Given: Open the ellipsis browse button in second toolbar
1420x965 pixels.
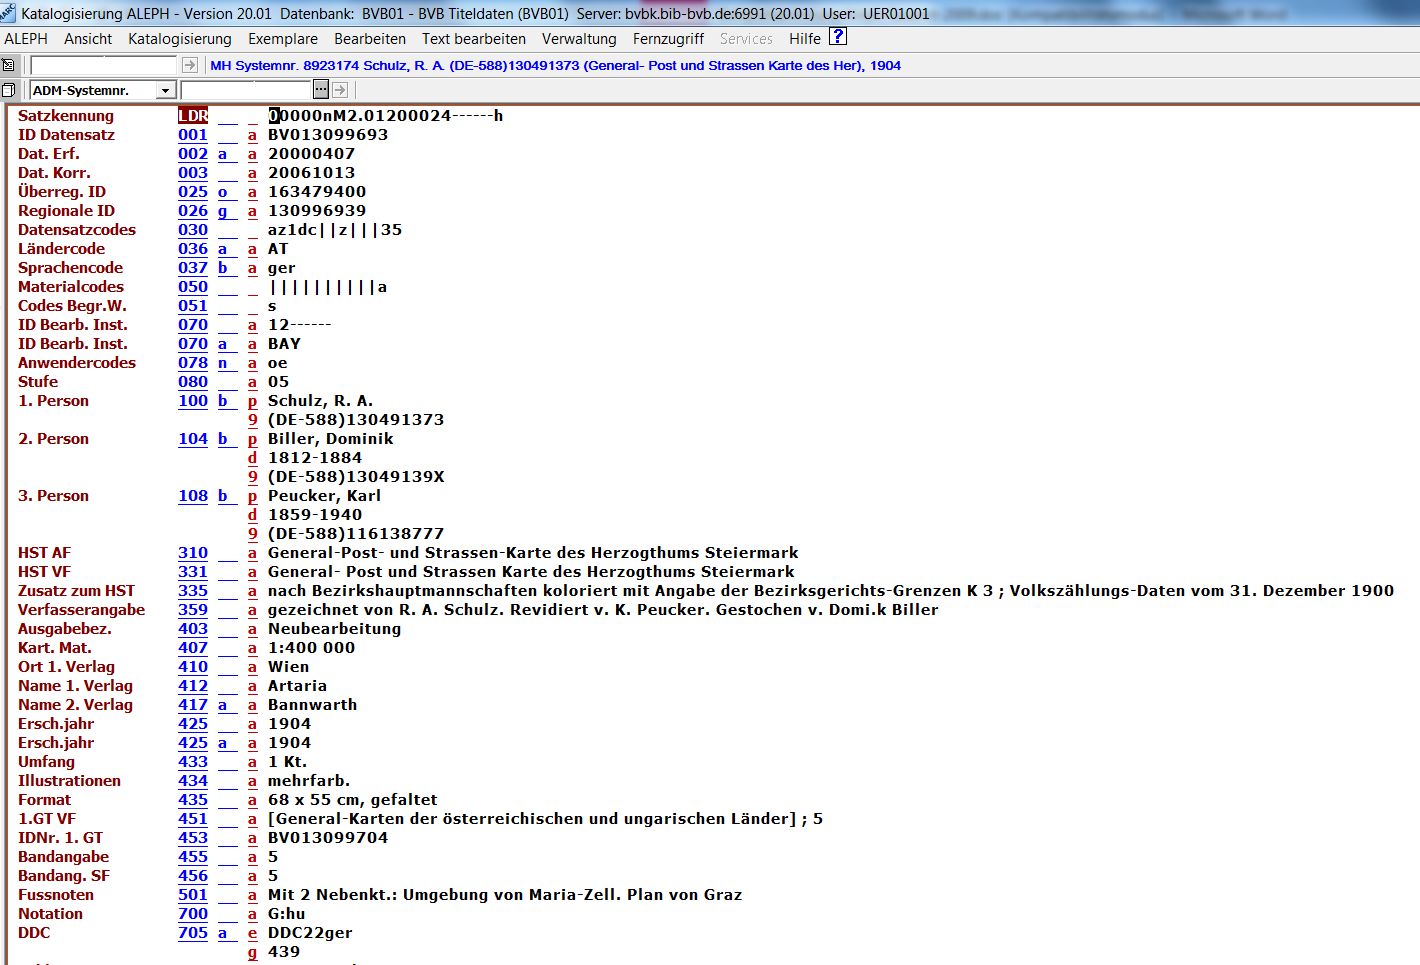Looking at the screenshot, I should tap(320, 90).
